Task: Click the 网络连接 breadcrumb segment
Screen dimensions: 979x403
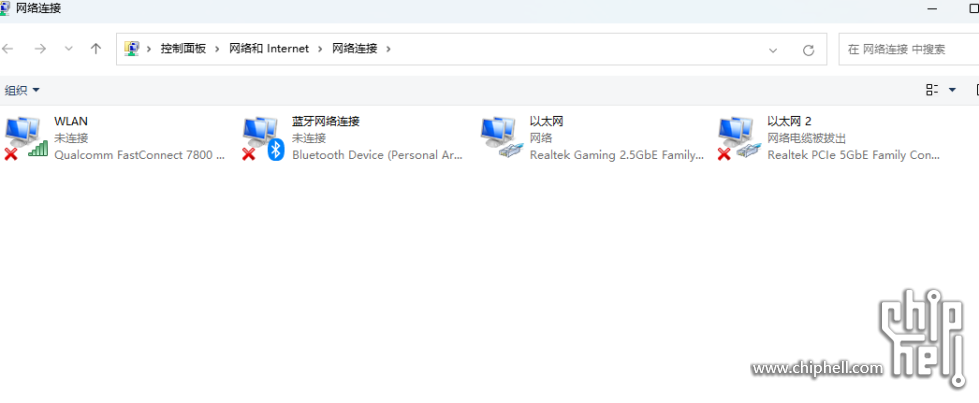Action: point(355,49)
